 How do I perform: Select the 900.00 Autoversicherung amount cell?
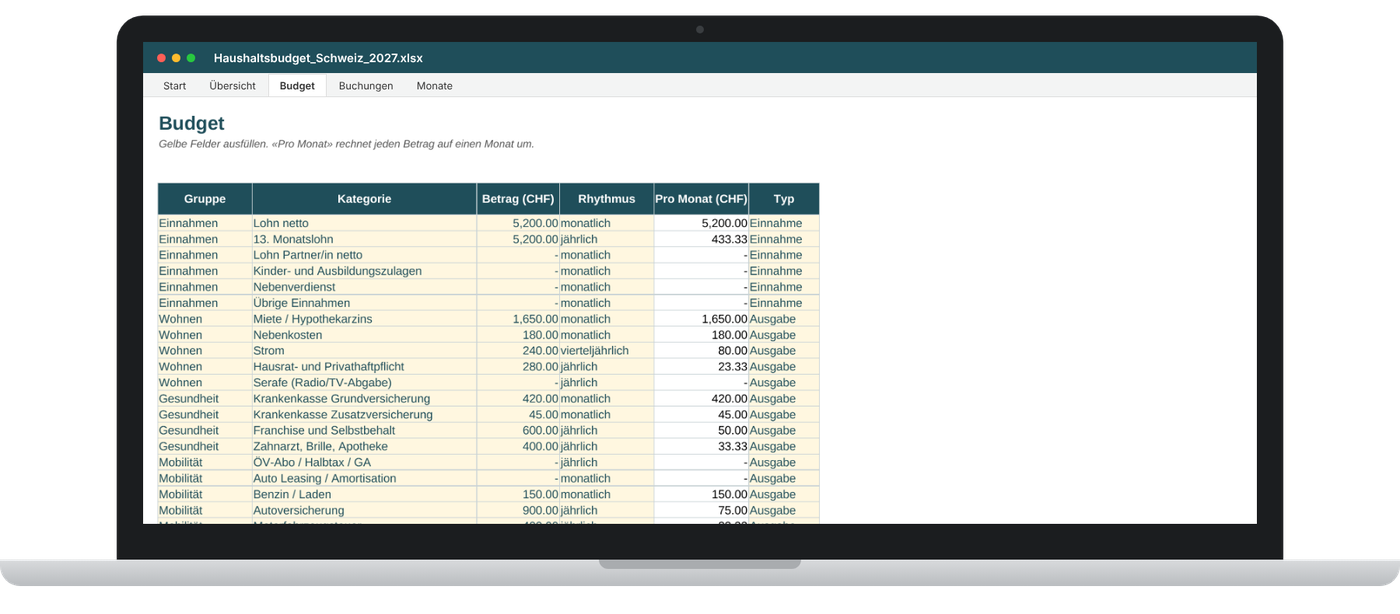pos(518,510)
